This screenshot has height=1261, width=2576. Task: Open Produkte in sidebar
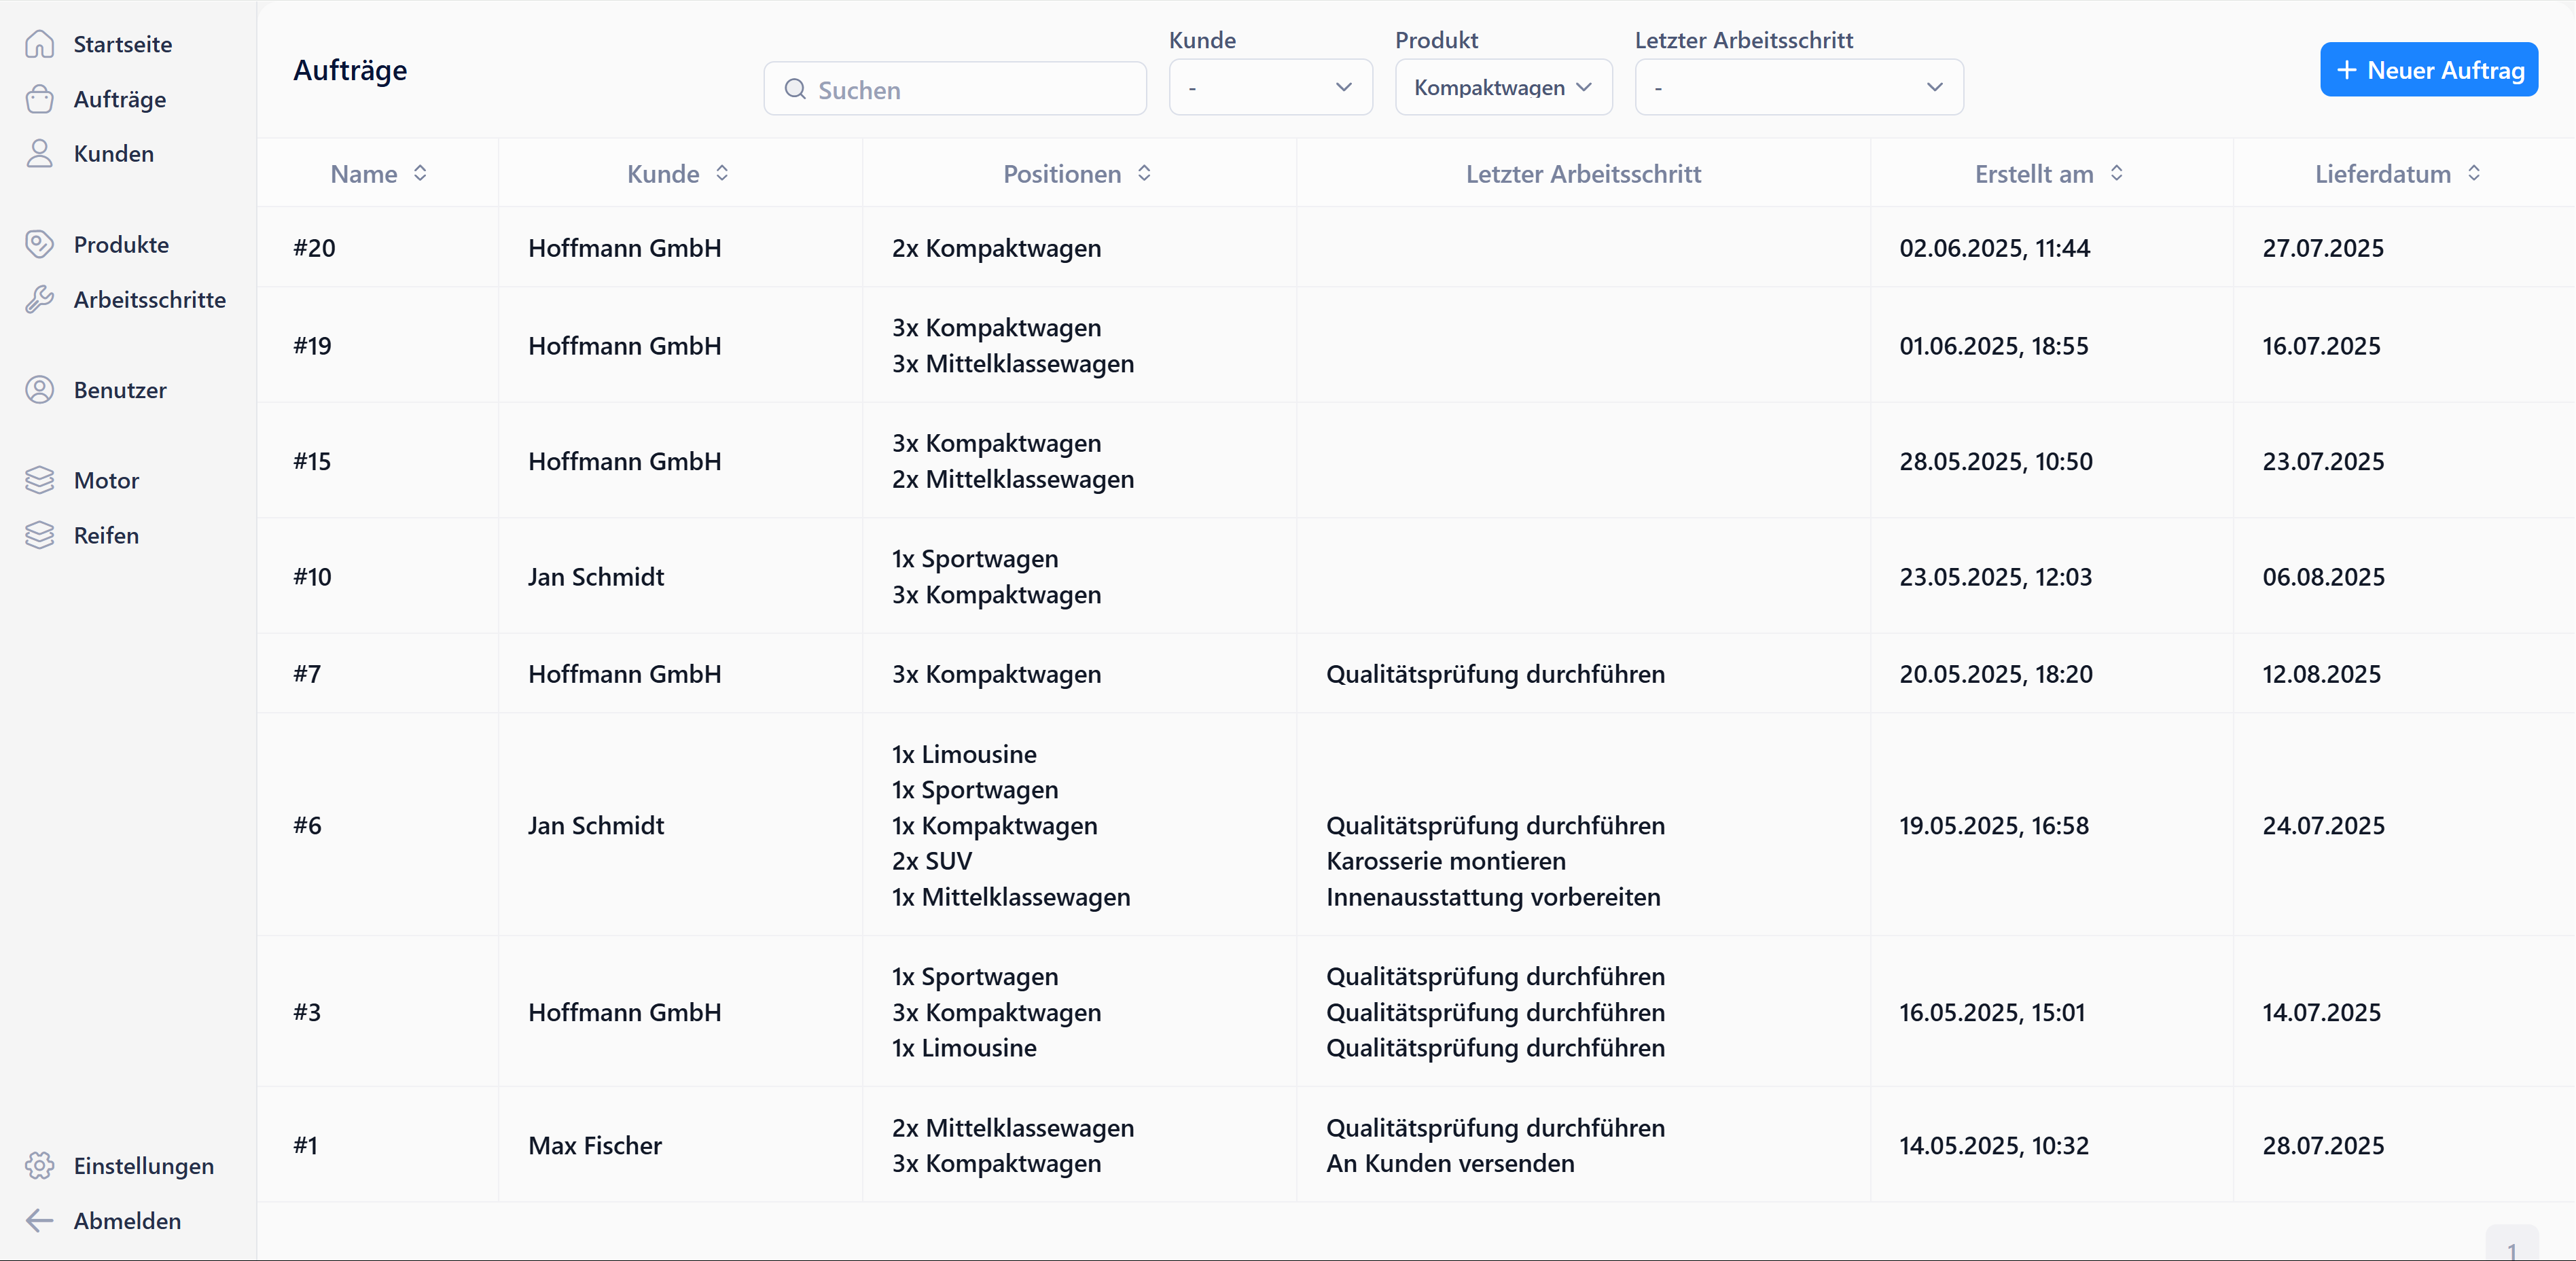point(121,244)
